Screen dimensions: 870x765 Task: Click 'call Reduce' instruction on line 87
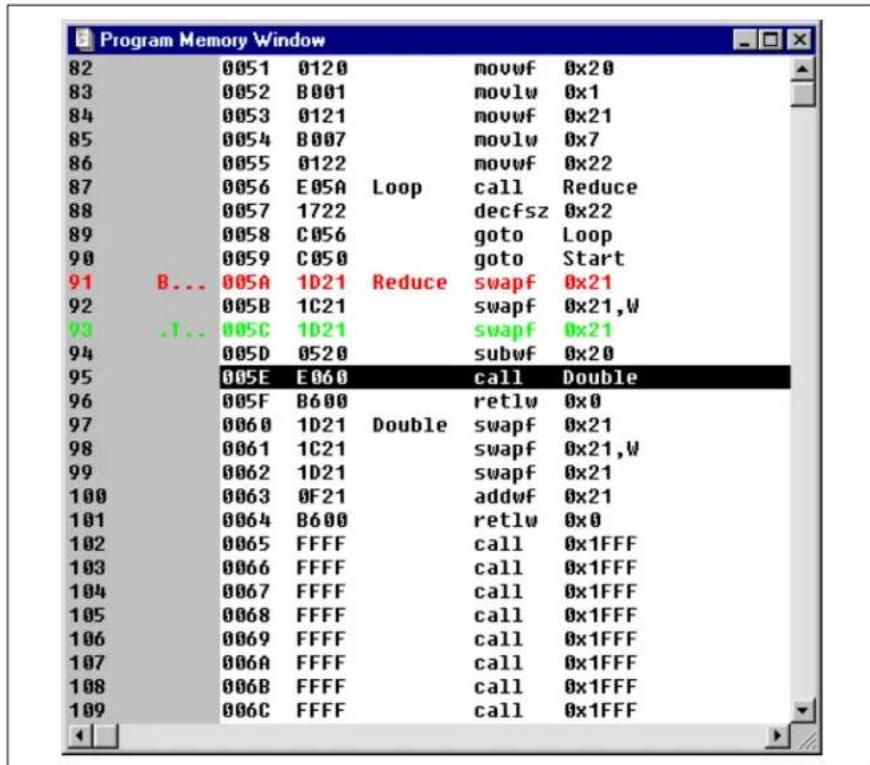point(555,188)
